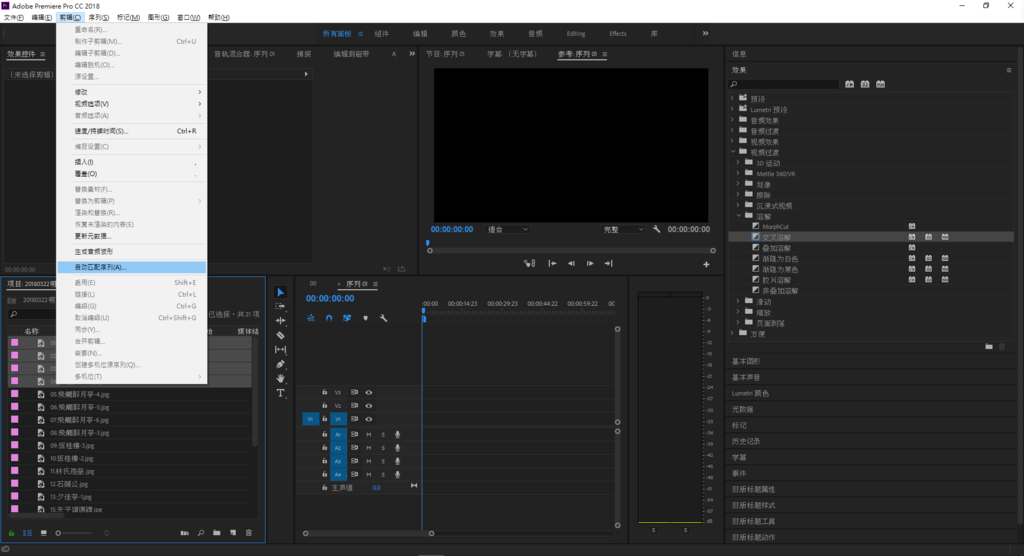Open the 完整 playback resolution dropdown
The width and height of the screenshot is (1024, 556).
tap(623, 229)
